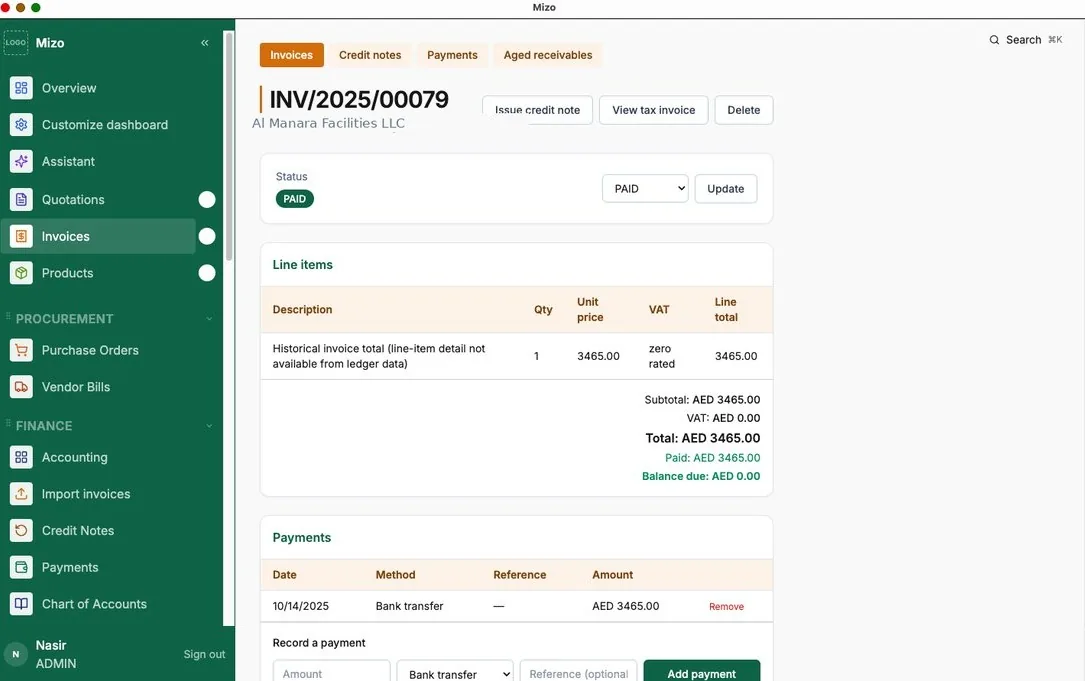This screenshot has height=681, width=1085.
Task: Click the Paid: AED 3465.00 text
Action: 712,457
